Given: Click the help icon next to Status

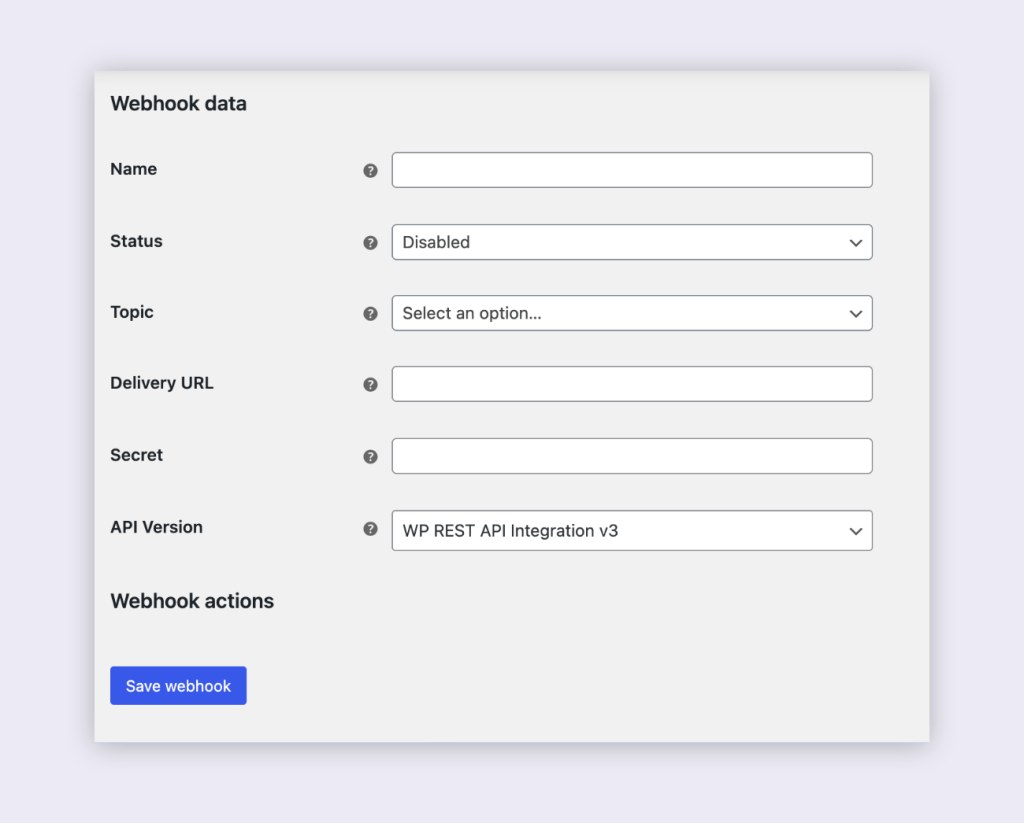Looking at the screenshot, I should (x=370, y=242).
